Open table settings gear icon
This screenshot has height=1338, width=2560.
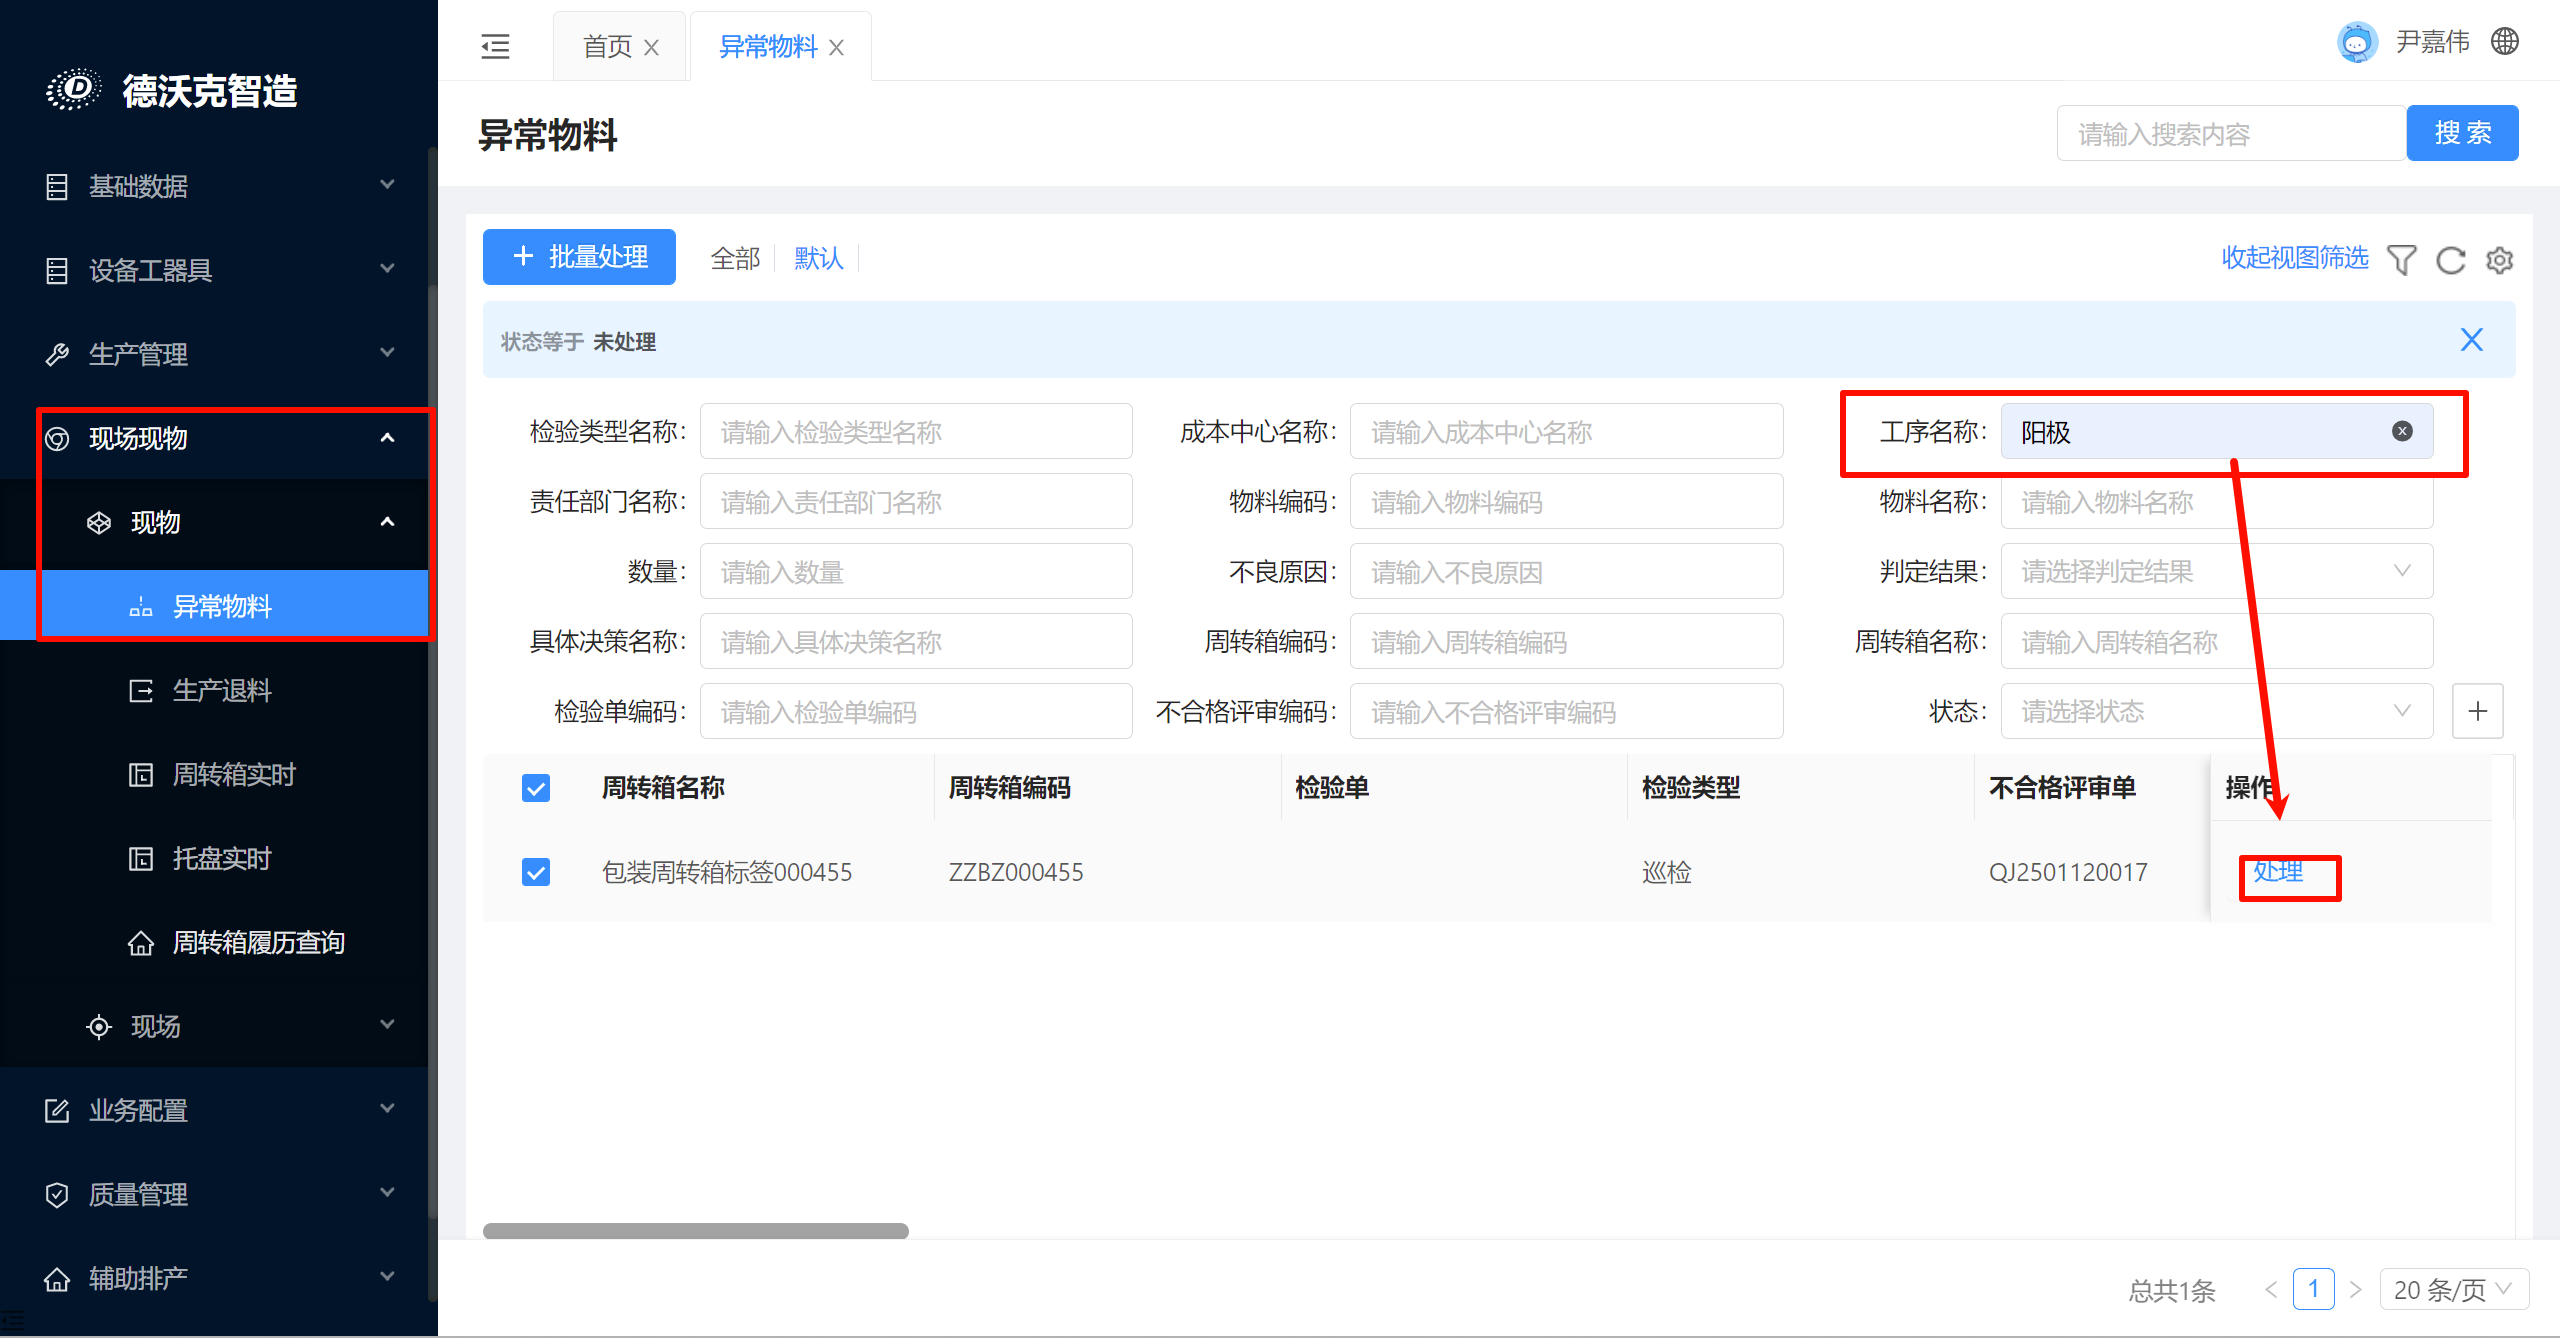point(2500,259)
